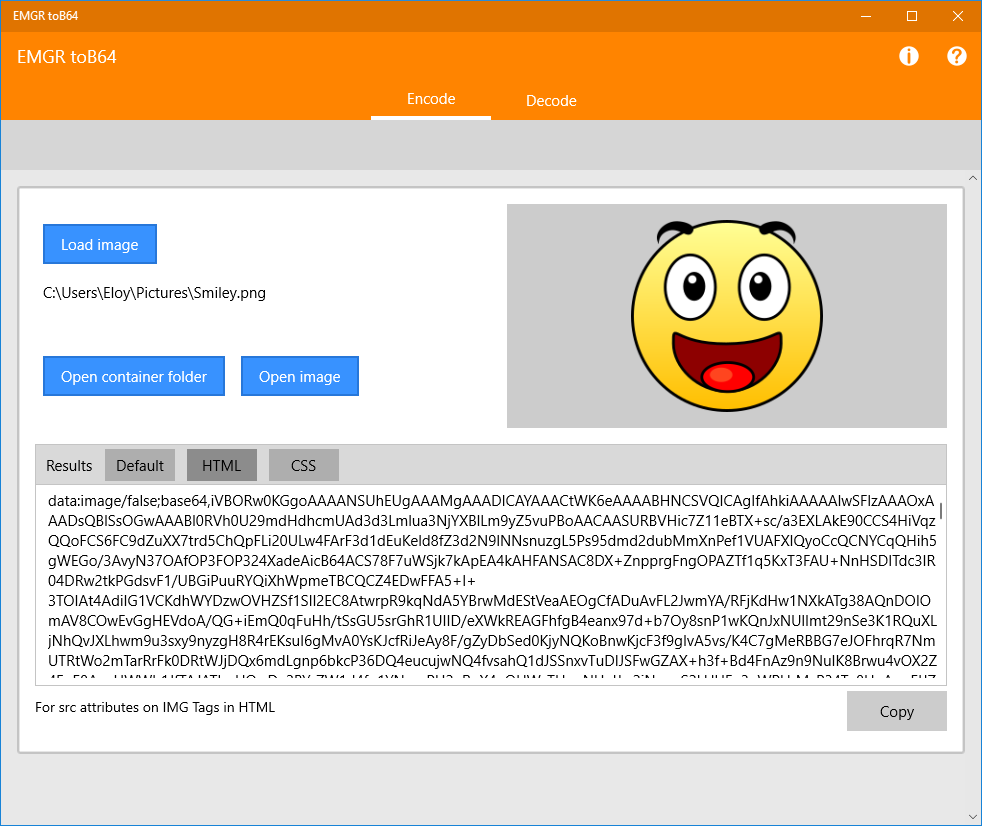The height and width of the screenshot is (826, 982).
Task: Maximize the EMGR toB64 window
Action: point(912,16)
